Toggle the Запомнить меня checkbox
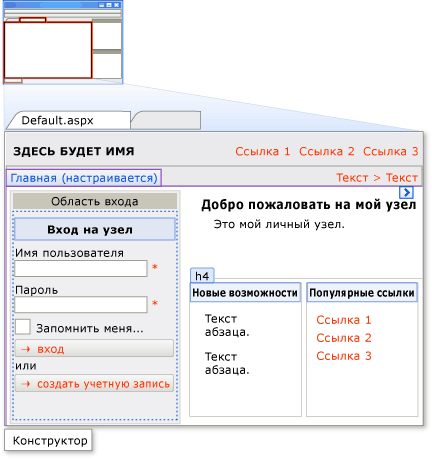 [x=23, y=327]
